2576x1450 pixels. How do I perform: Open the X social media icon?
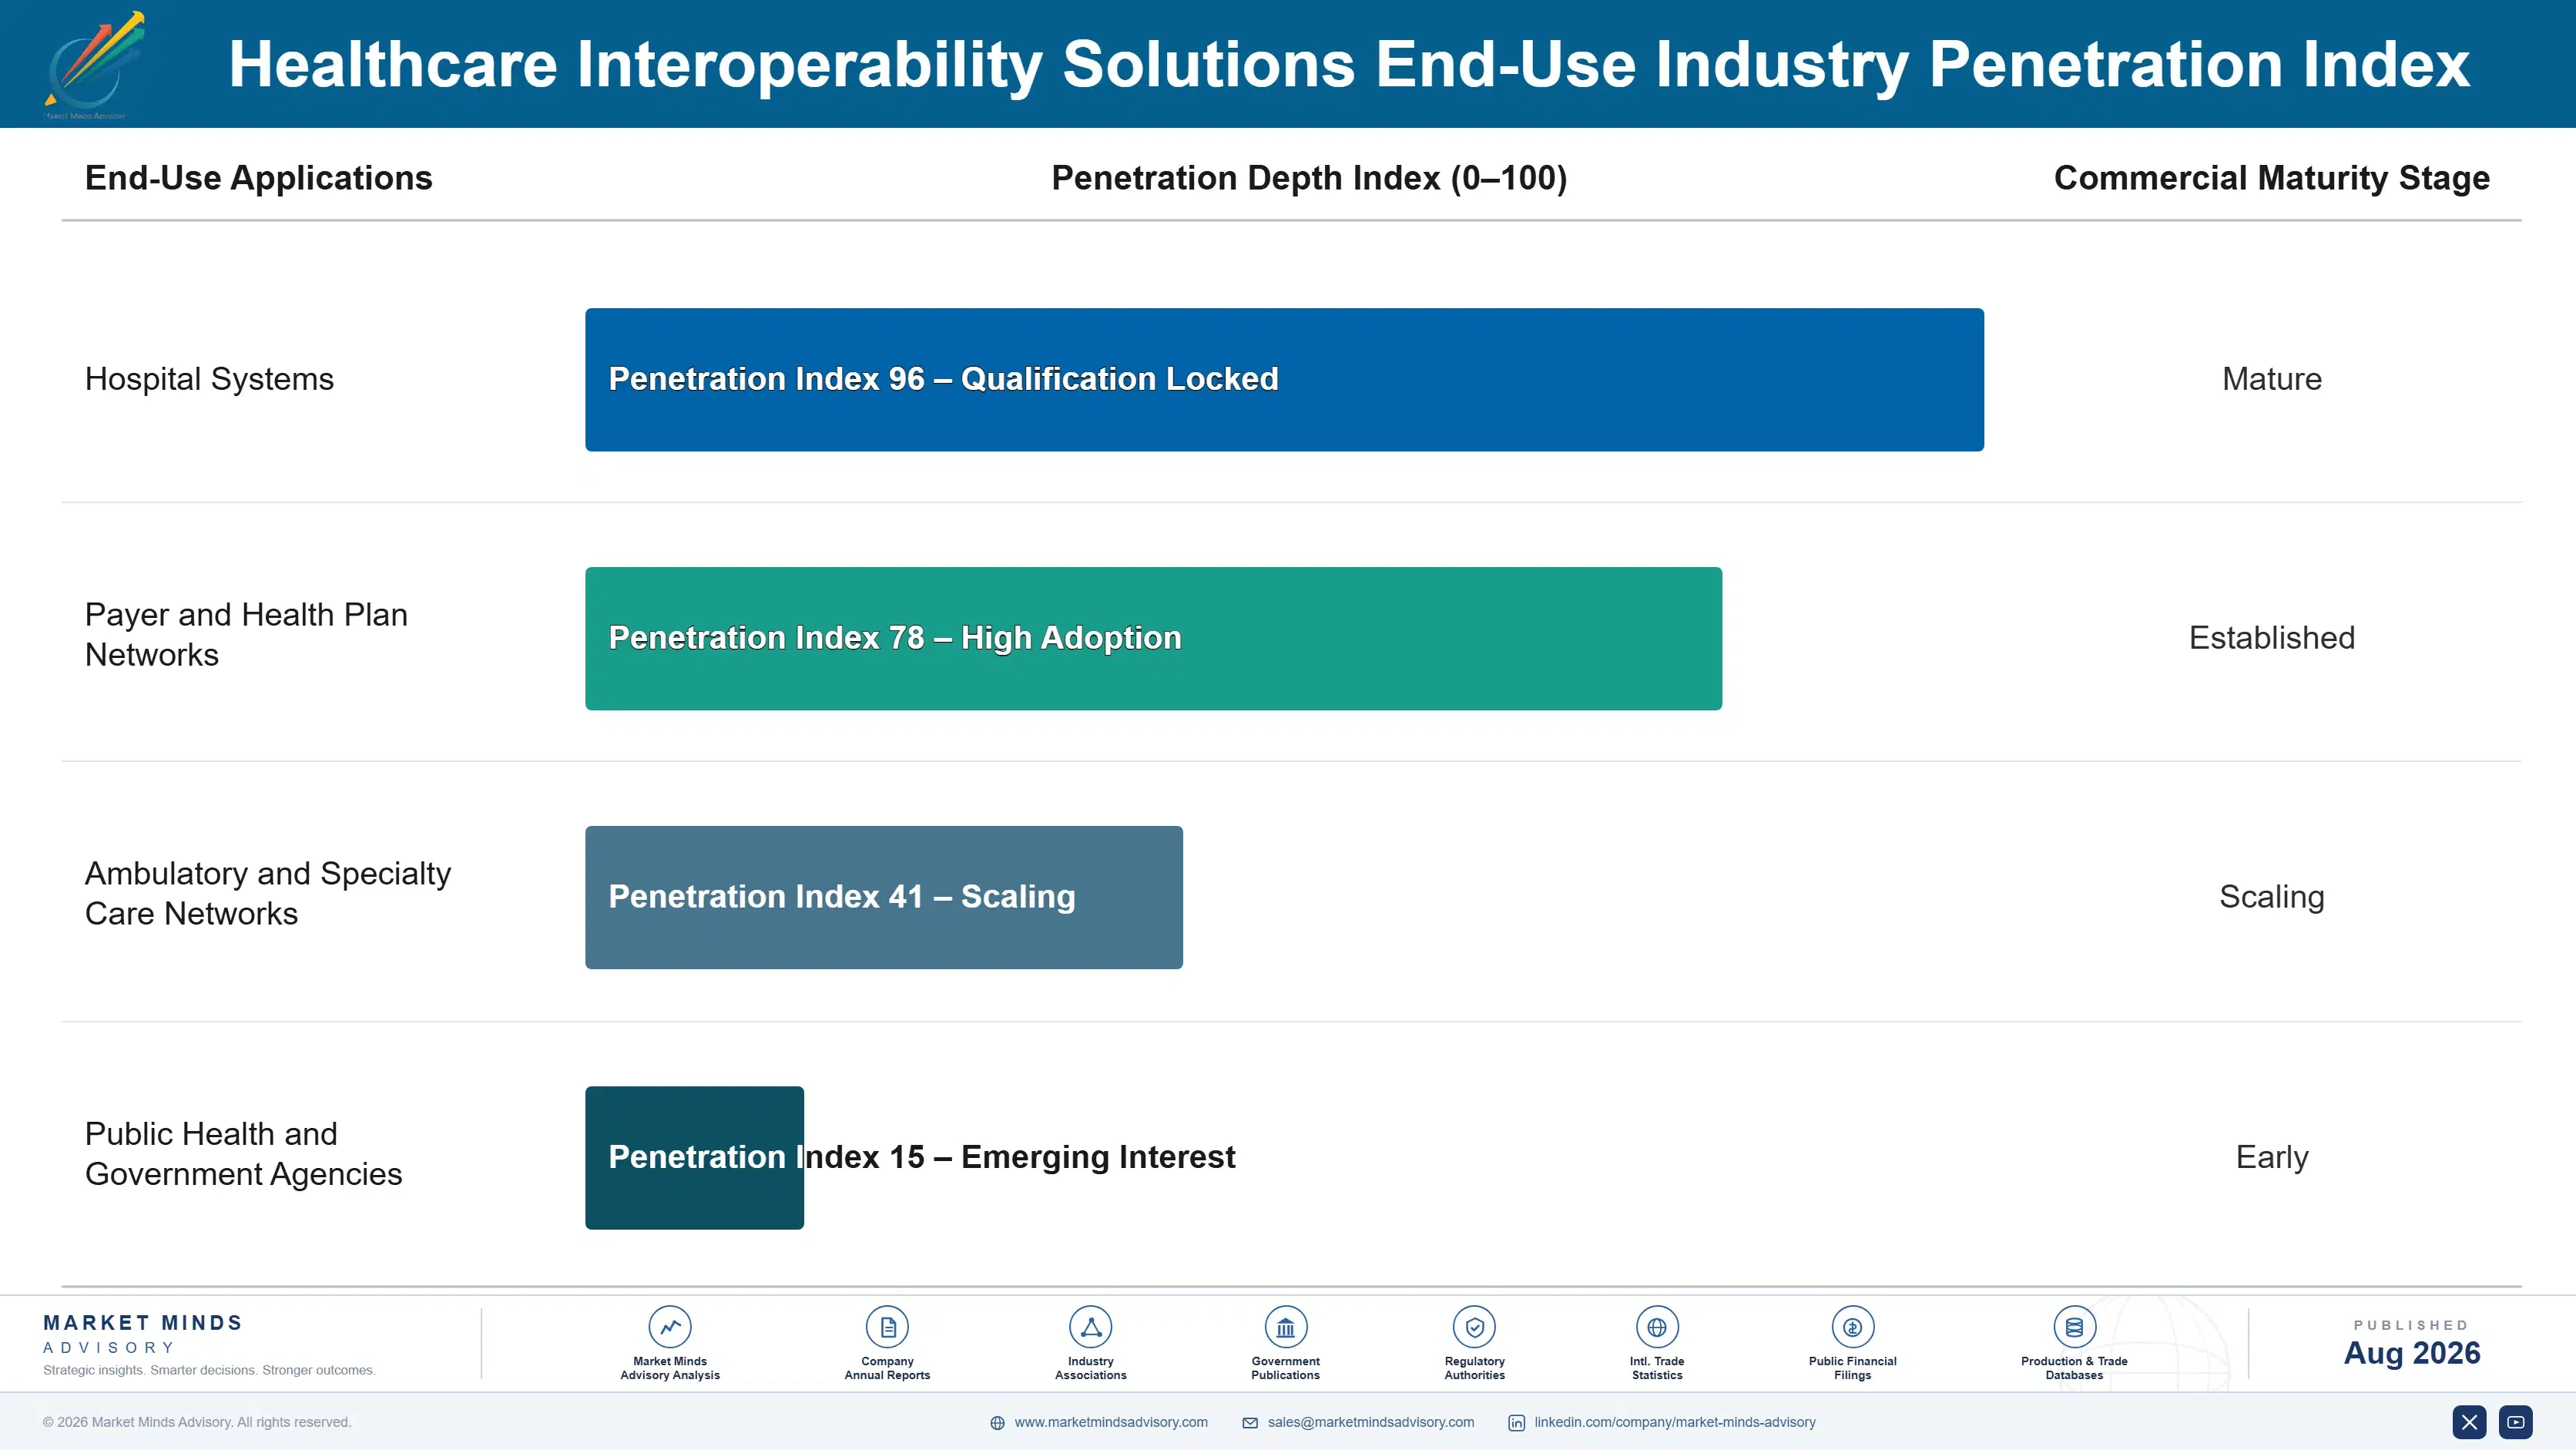click(x=2469, y=1421)
